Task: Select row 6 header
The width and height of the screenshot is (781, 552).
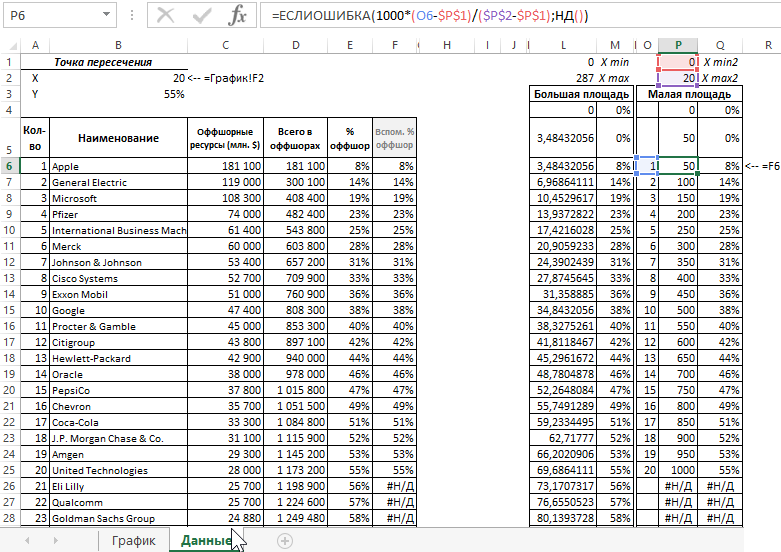Action: [x=9, y=166]
